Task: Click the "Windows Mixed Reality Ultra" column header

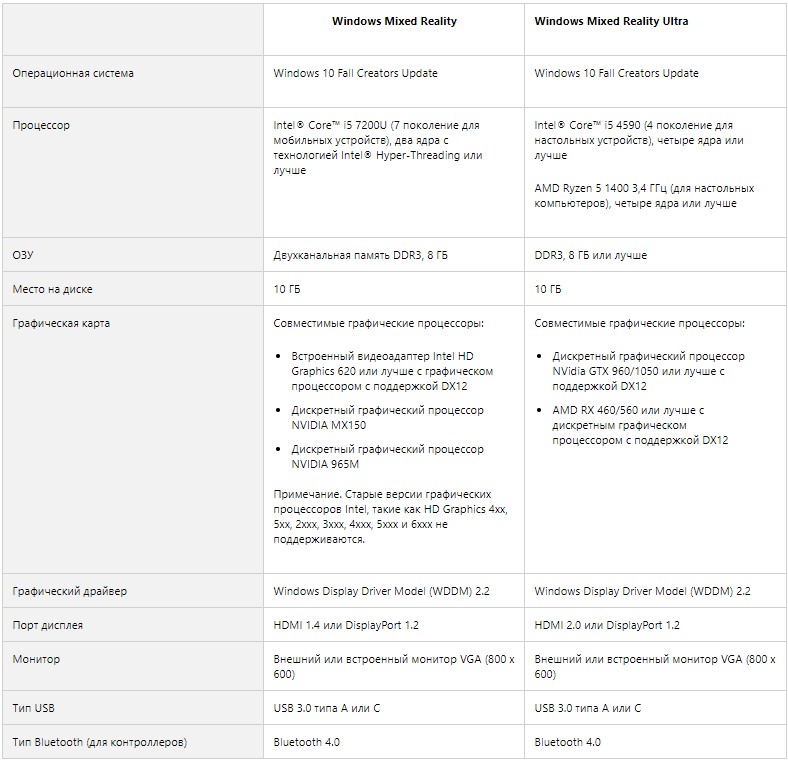Action: coord(611,21)
